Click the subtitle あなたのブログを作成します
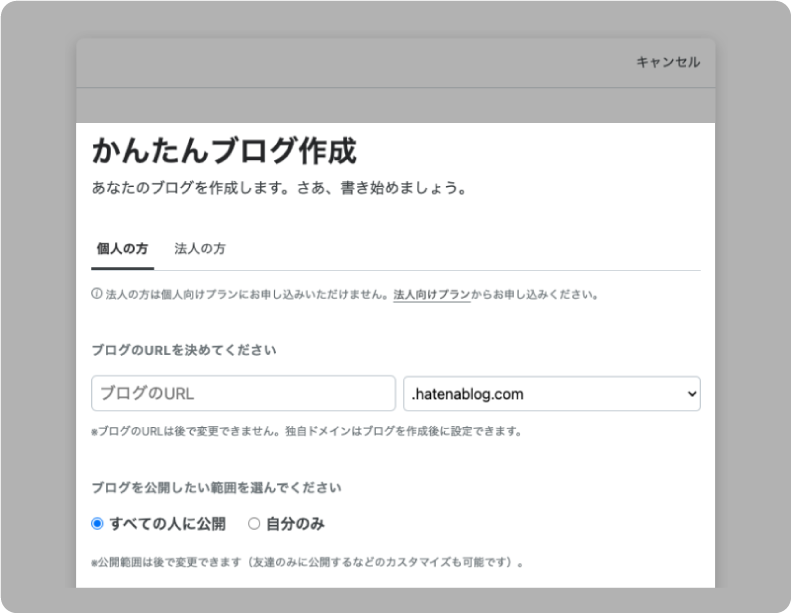 pyautogui.click(x=279, y=188)
